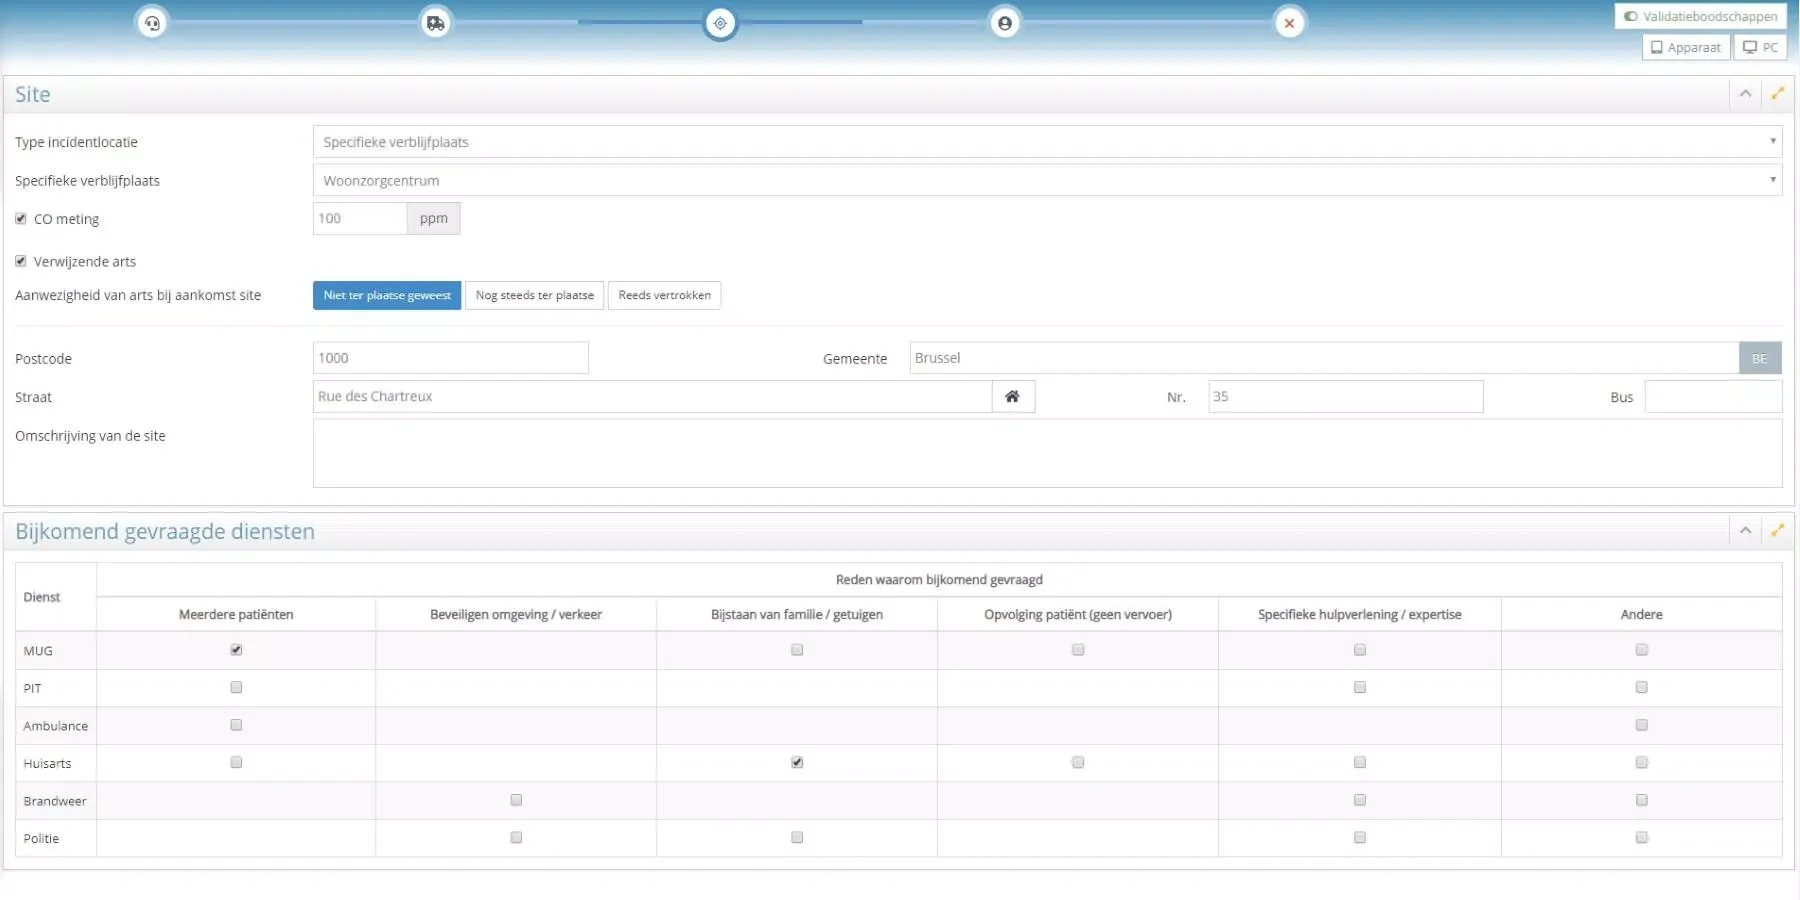Select Reeds vertrokken option
This screenshot has width=1800, height=900.
click(664, 295)
